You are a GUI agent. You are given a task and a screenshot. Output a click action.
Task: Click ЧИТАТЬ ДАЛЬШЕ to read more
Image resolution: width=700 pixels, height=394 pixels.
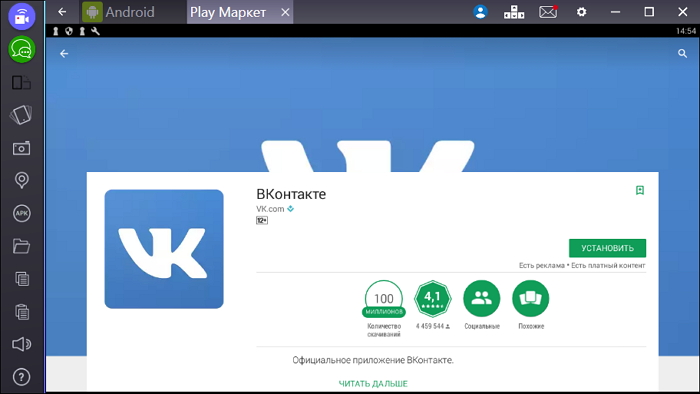point(373,383)
